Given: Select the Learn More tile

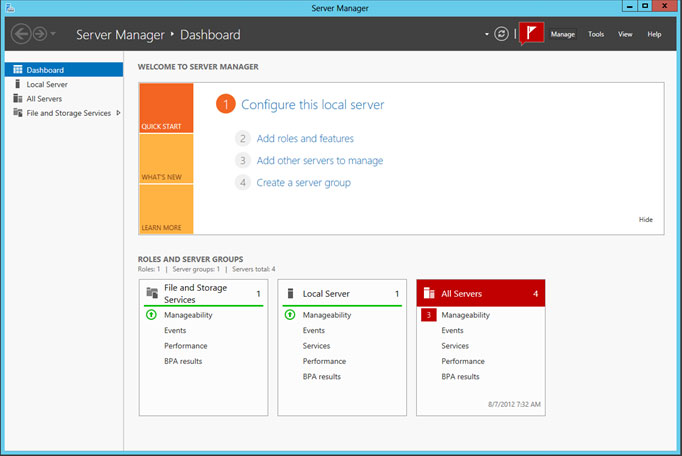Looking at the screenshot, I should [x=166, y=209].
